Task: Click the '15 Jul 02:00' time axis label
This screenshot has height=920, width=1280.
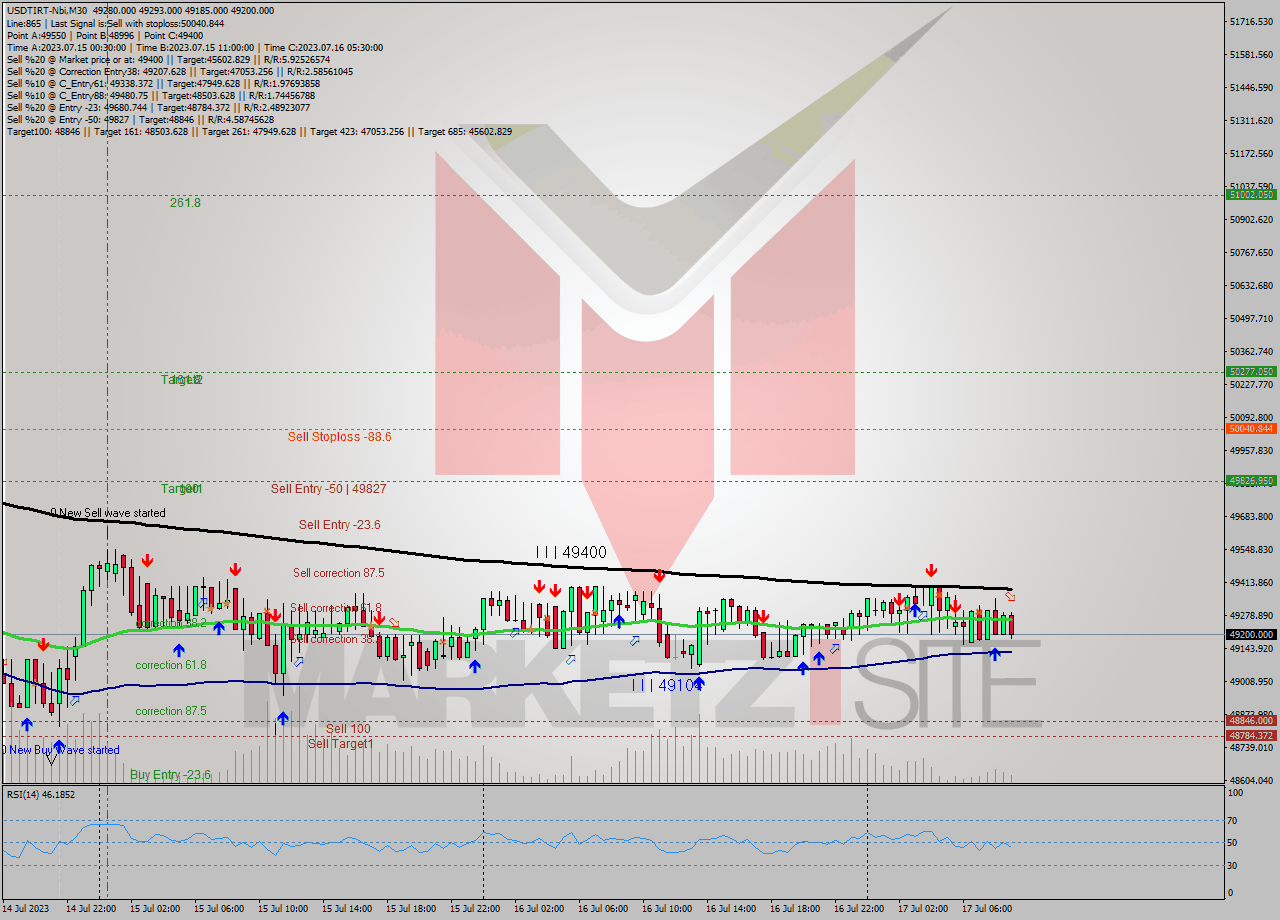Action: pyautogui.click(x=155, y=909)
